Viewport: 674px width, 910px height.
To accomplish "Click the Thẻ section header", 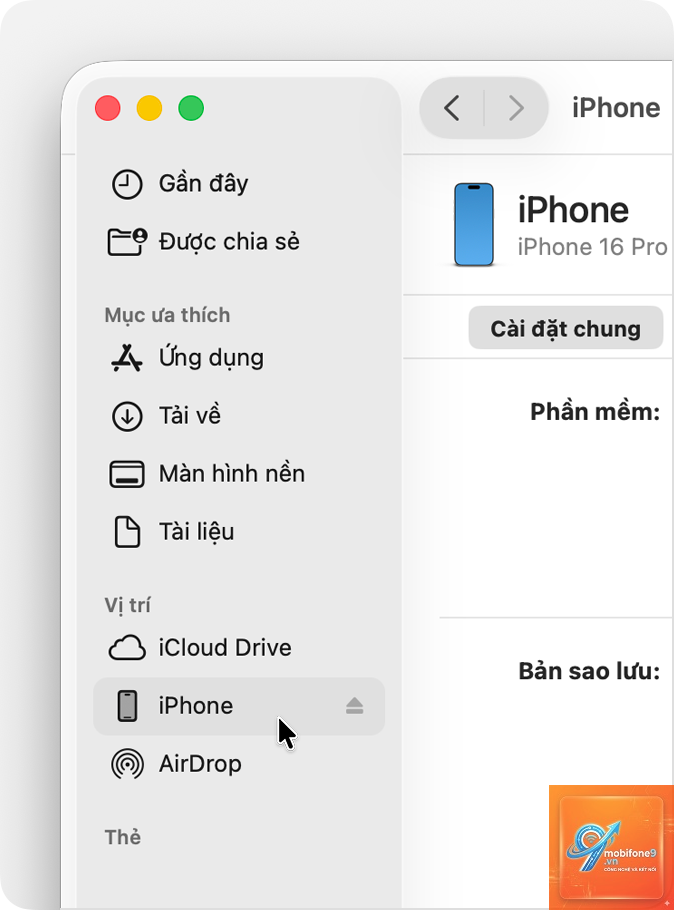I will click(122, 837).
